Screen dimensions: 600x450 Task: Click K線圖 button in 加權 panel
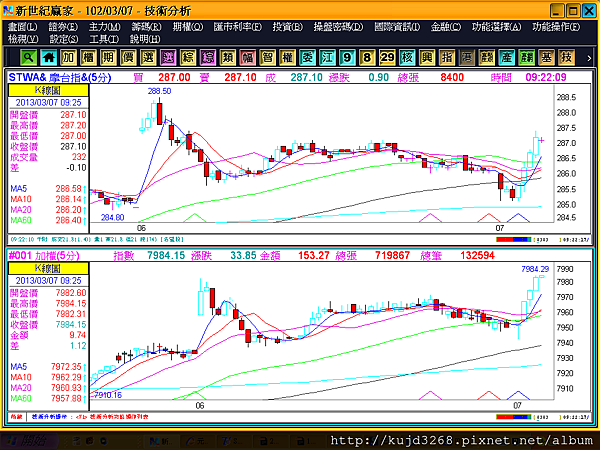[49, 268]
